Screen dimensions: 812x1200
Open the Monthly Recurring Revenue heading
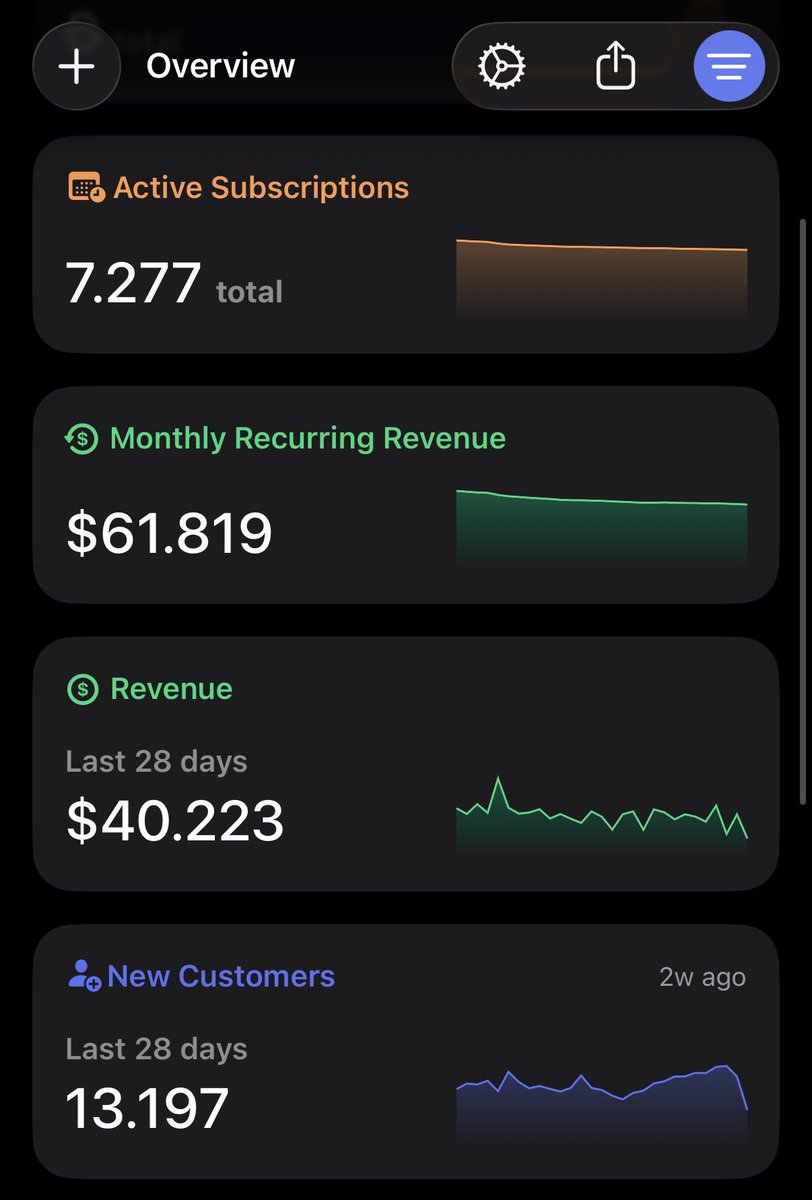coord(308,438)
